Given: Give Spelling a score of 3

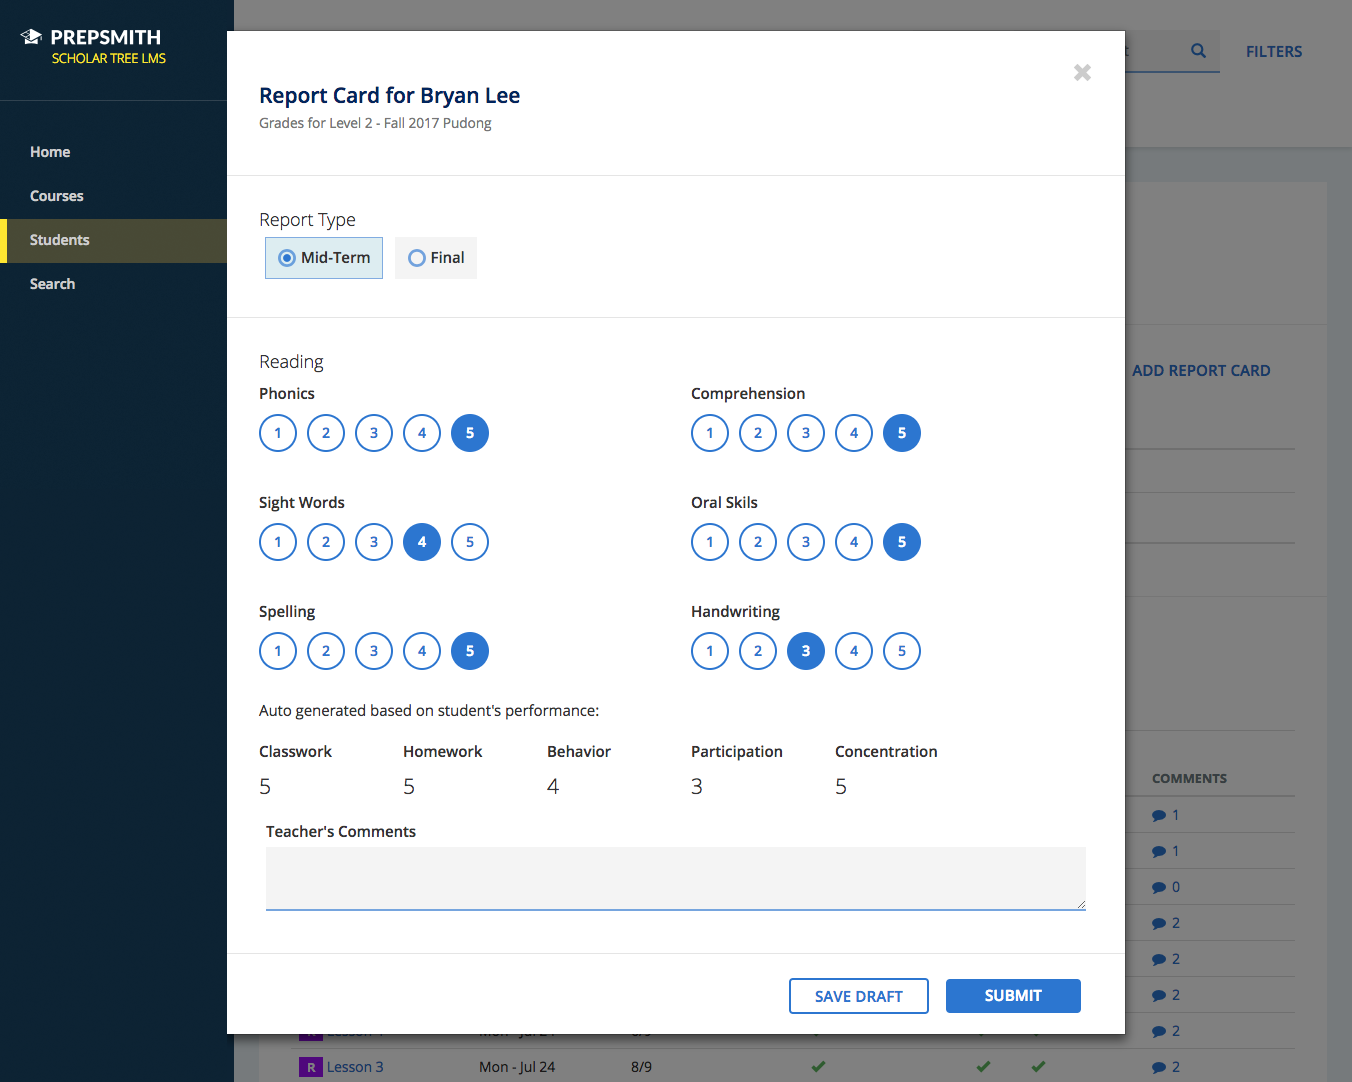Looking at the screenshot, I should (x=374, y=651).
